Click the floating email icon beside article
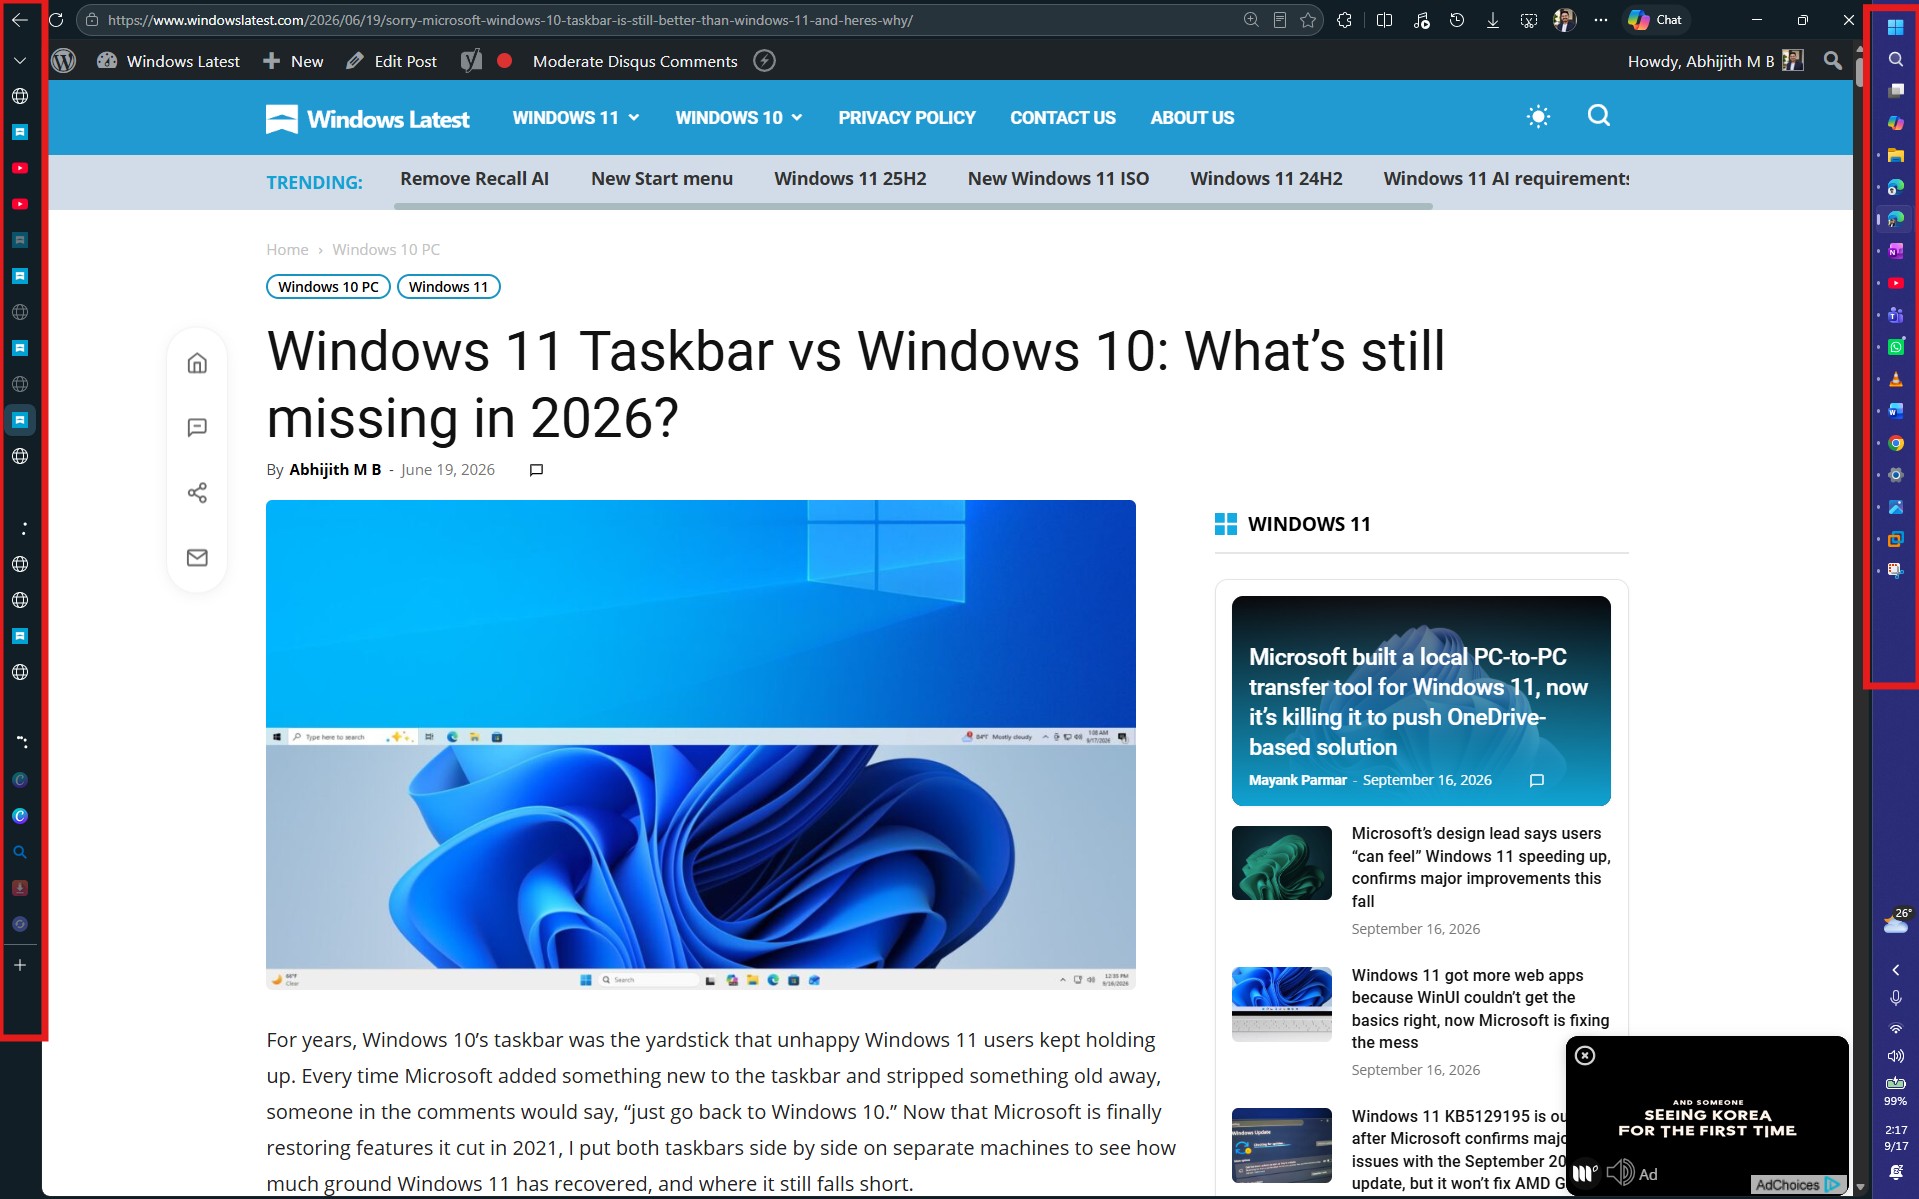 pyautogui.click(x=197, y=558)
